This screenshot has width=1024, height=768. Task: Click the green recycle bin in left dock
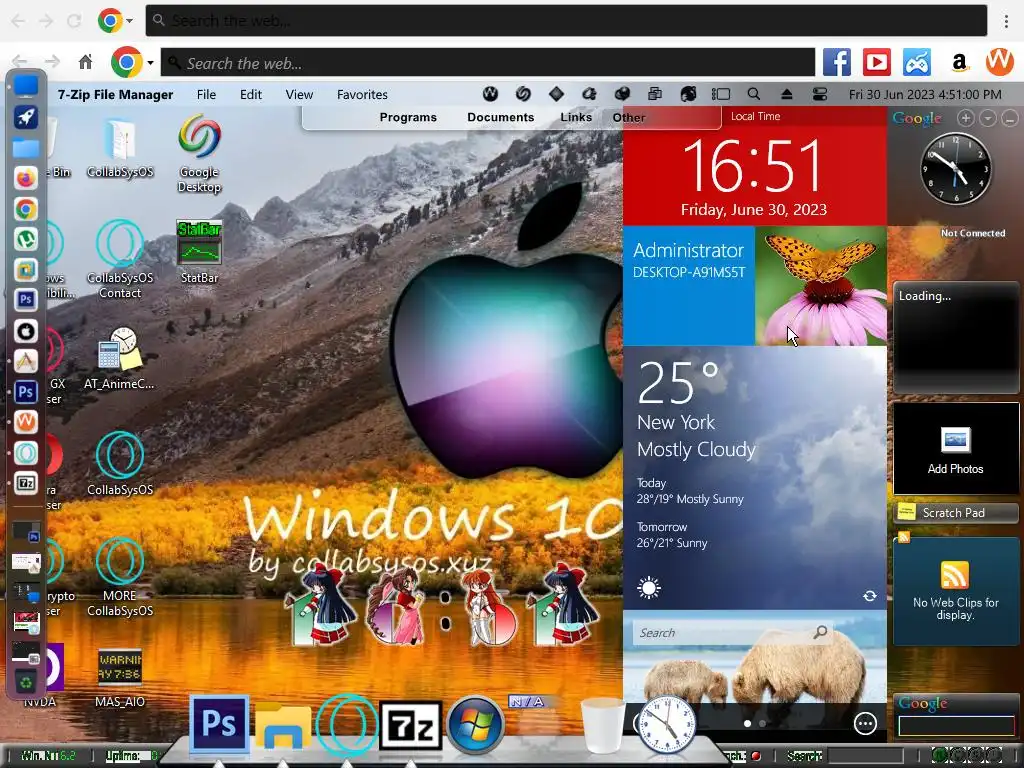click(x=26, y=683)
